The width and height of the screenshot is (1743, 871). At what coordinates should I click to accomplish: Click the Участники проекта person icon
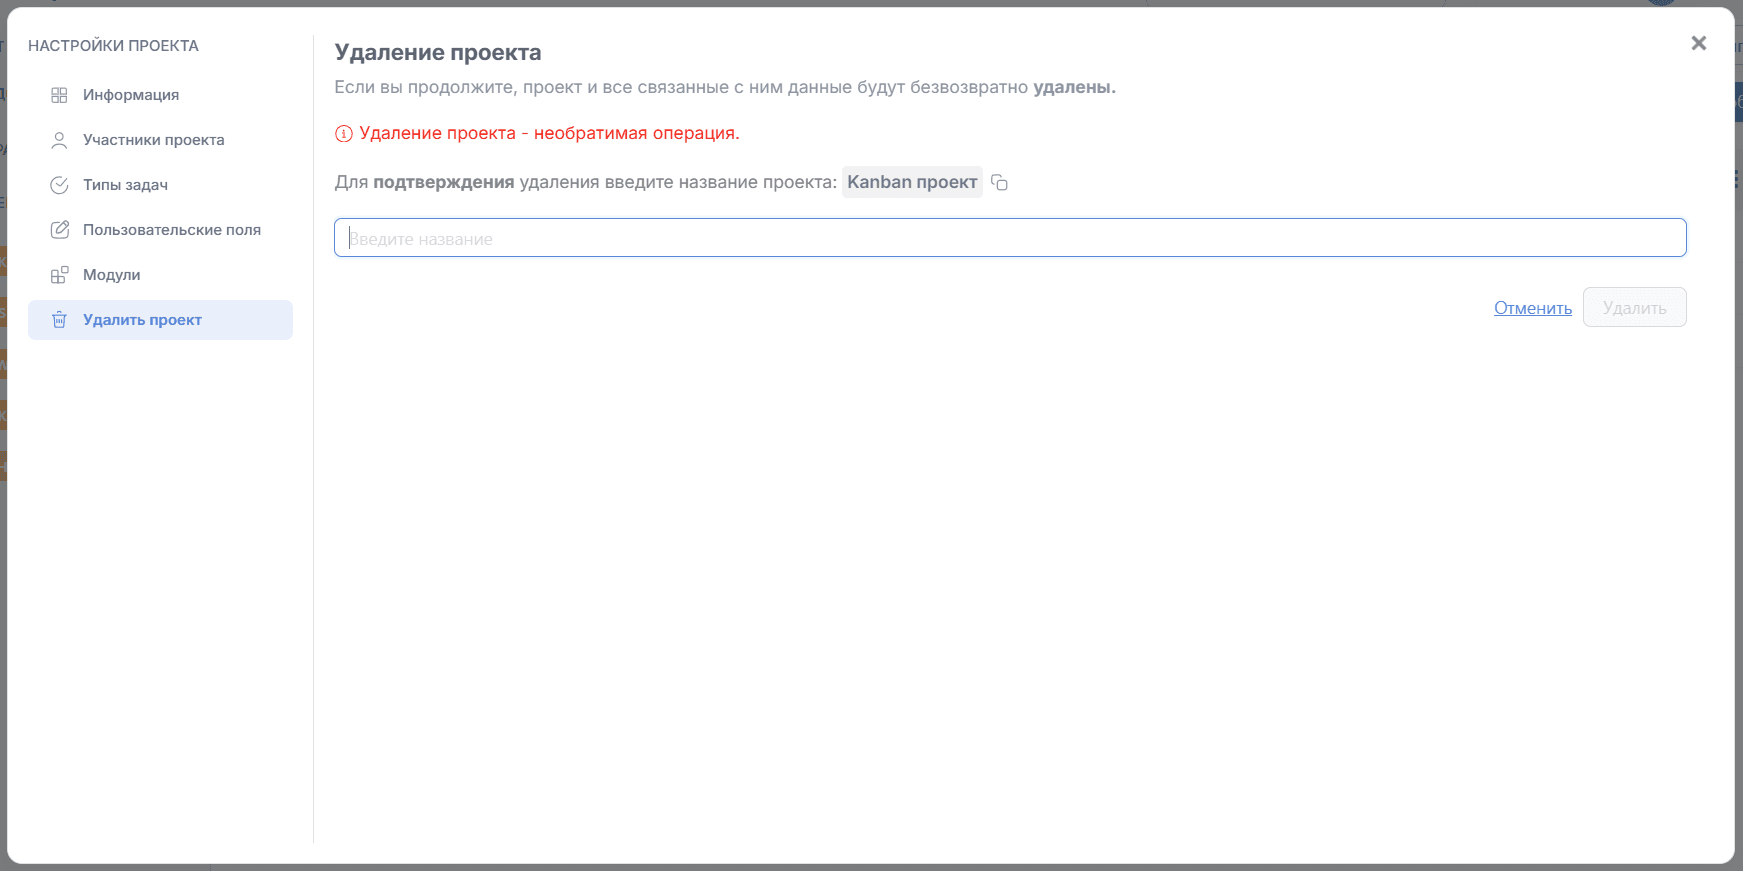coord(59,140)
